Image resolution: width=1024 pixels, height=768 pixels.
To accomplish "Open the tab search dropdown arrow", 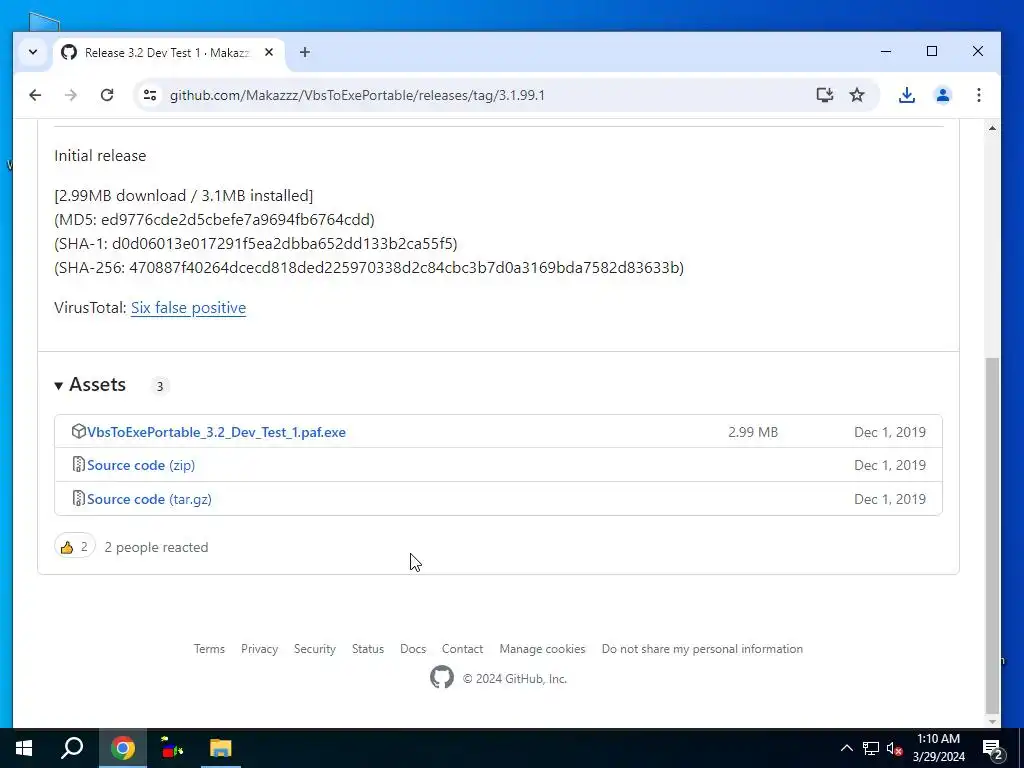I will click(x=33, y=52).
